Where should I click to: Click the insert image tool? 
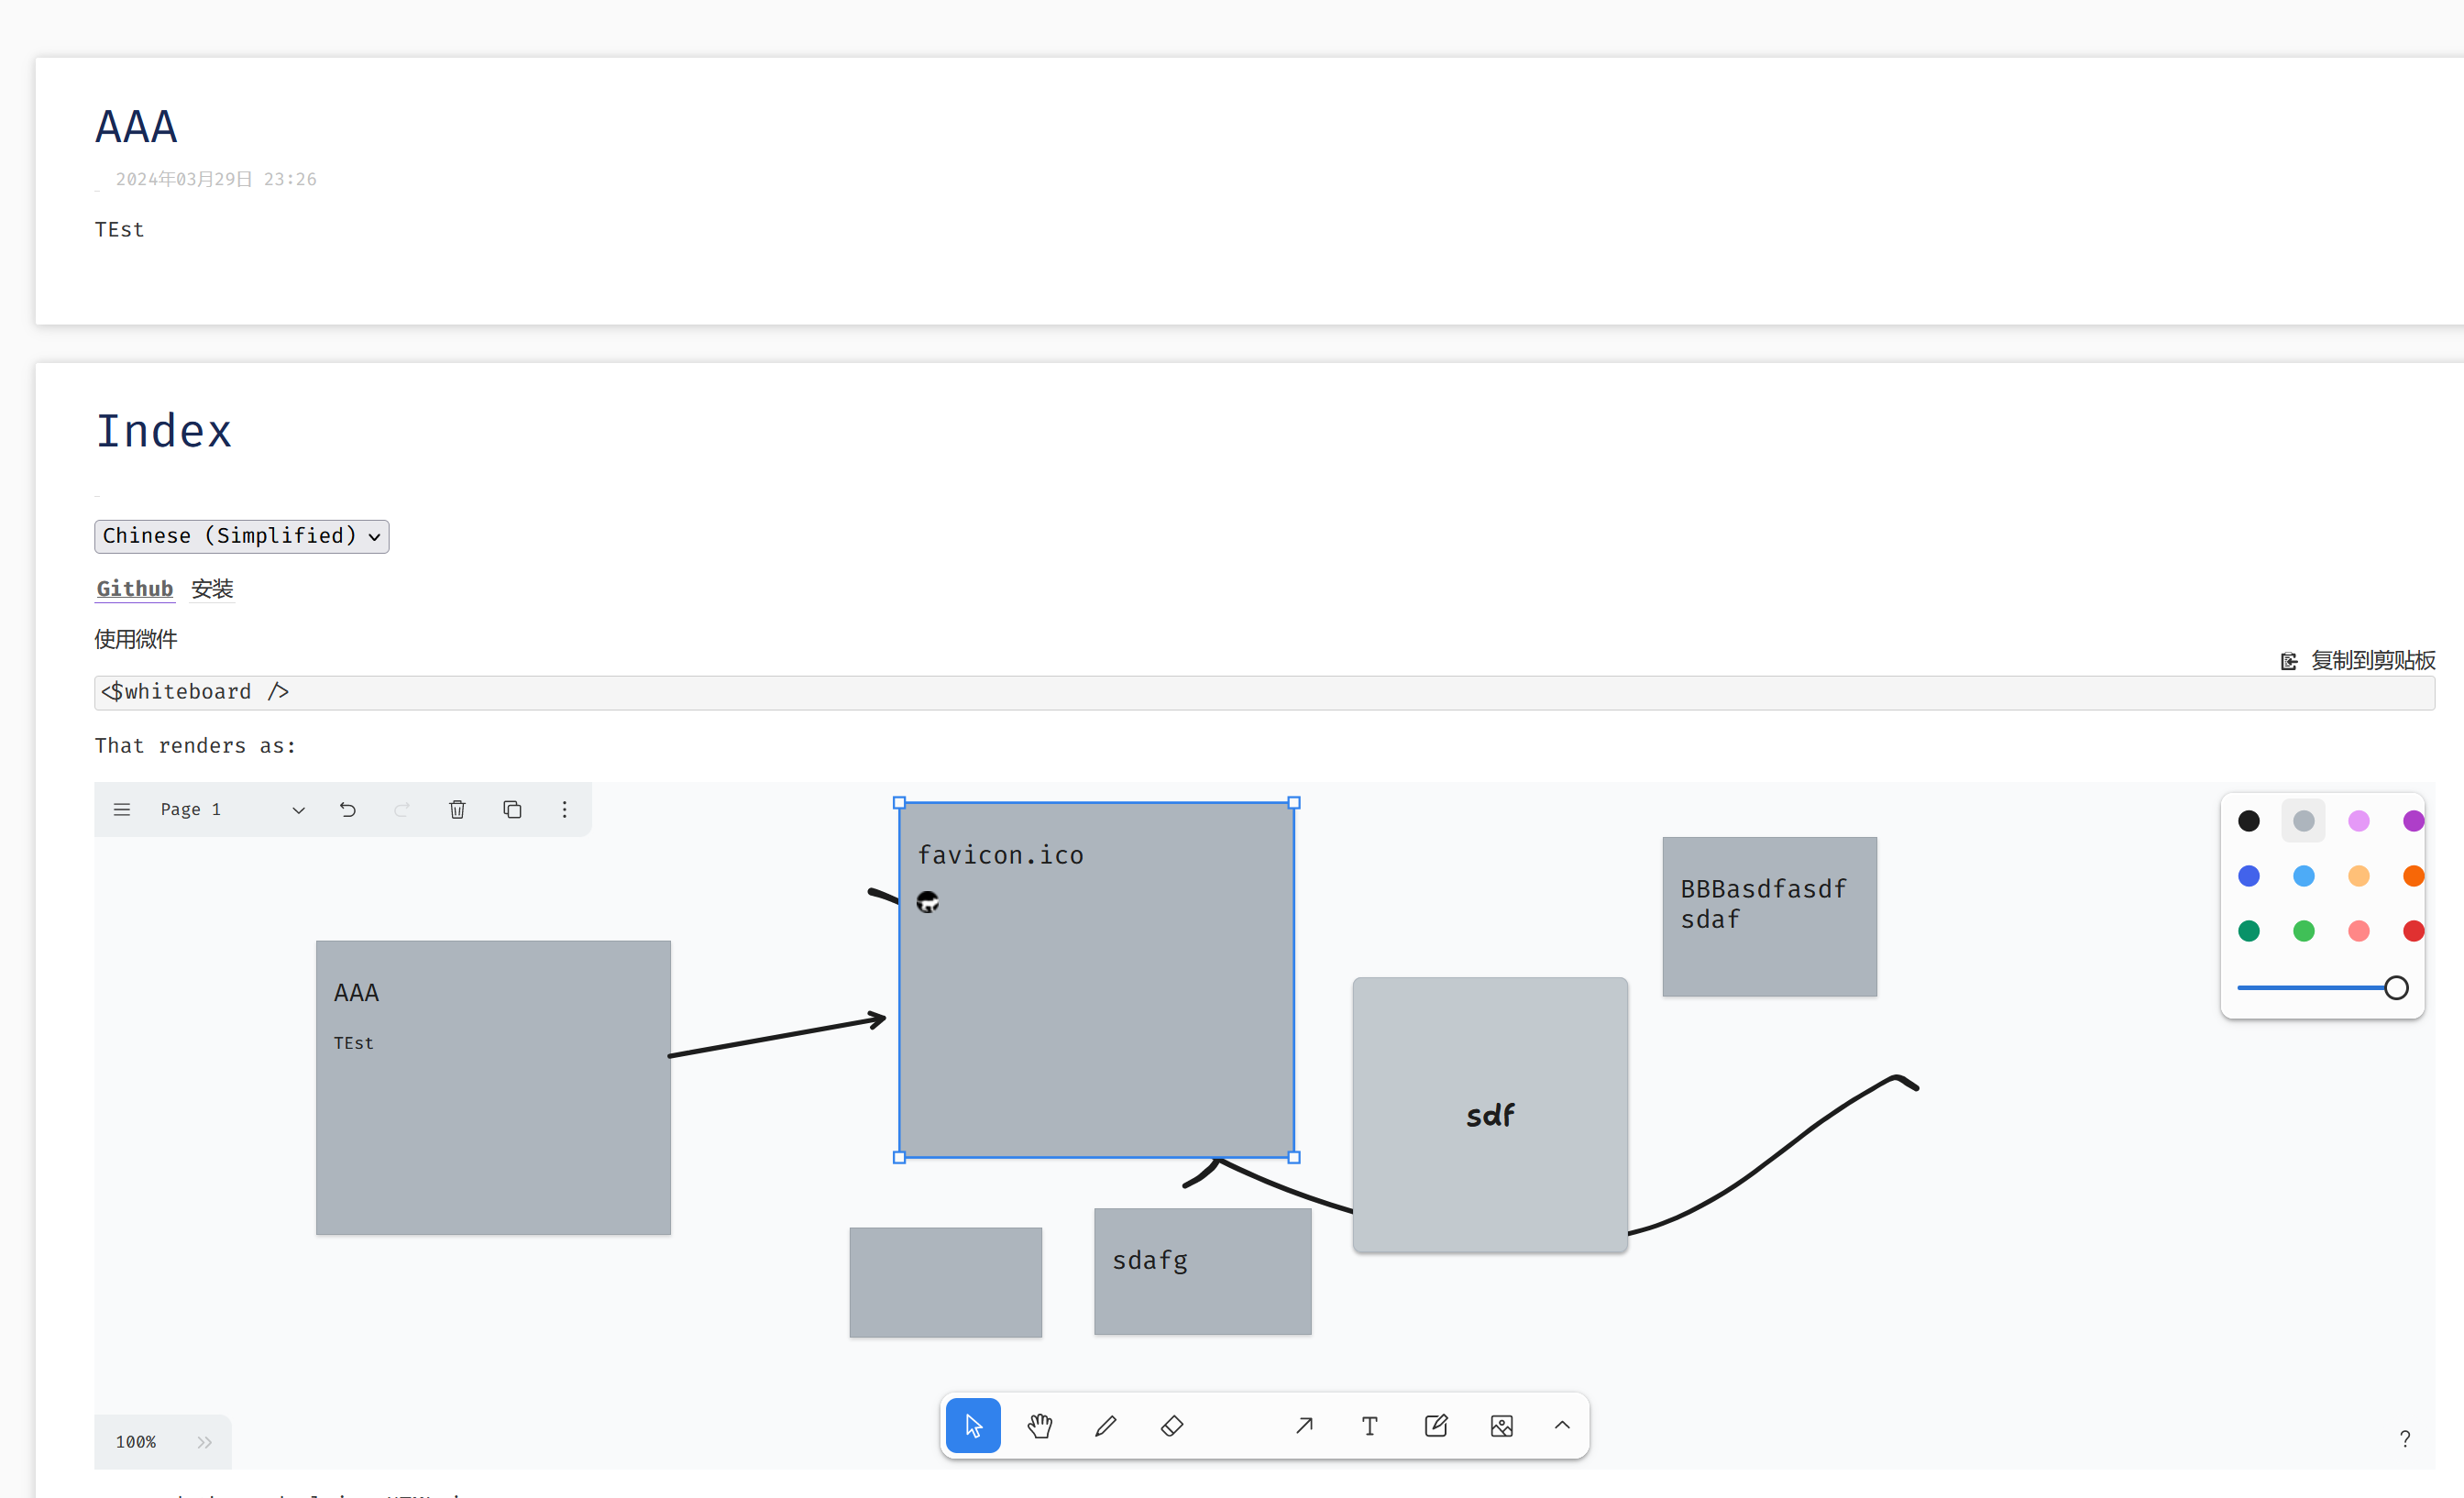click(1501, 1425)
